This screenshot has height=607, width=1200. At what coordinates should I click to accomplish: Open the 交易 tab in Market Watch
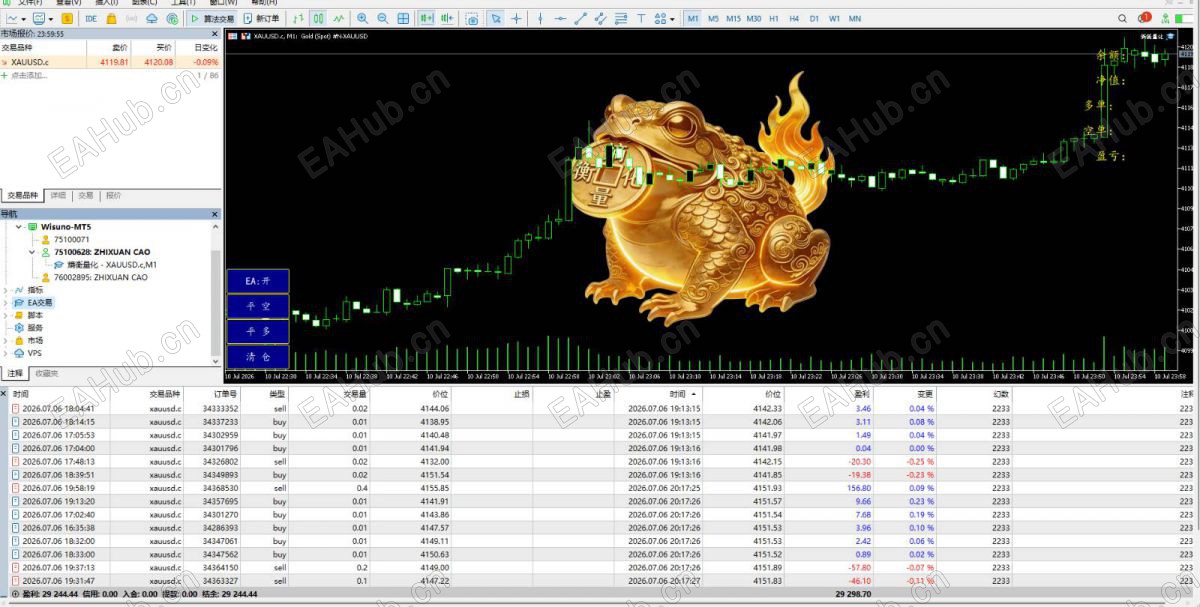pyautogui.click(x=86, y=196)
